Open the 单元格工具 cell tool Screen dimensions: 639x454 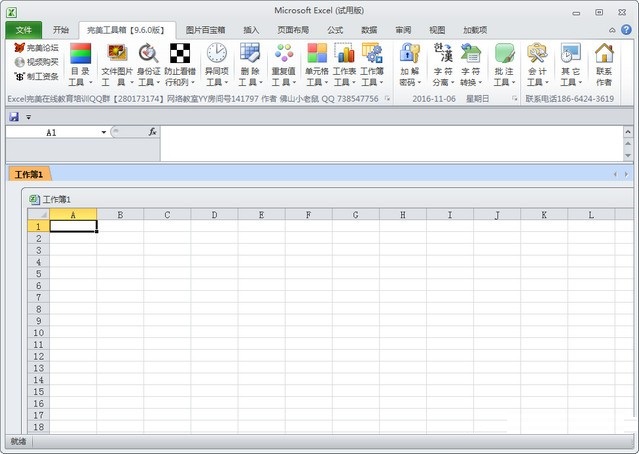[x=317, y=65]
